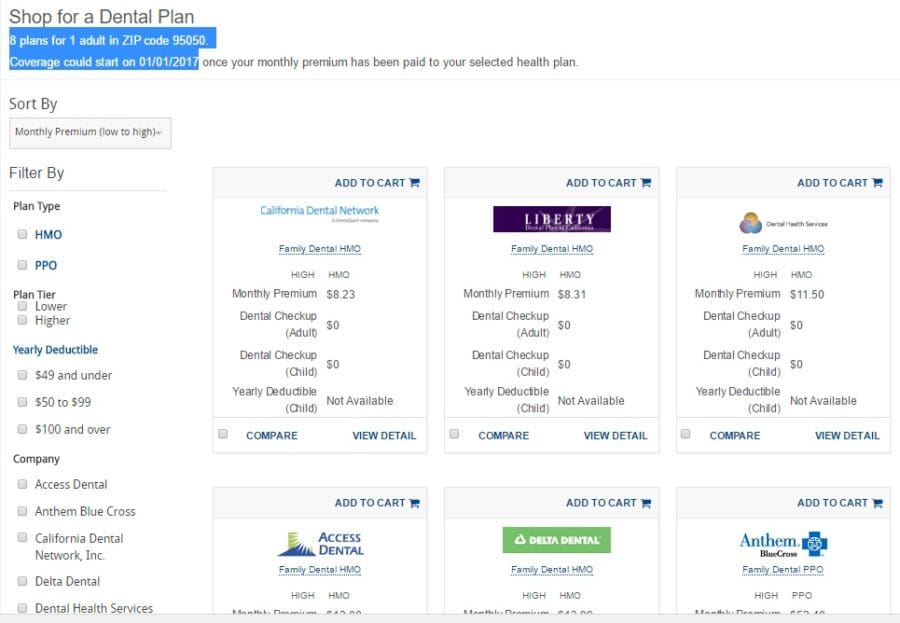Click the Liberty Dental Plan logo
900x623 pixels.
pyautogui.click(x=551, y=219)
